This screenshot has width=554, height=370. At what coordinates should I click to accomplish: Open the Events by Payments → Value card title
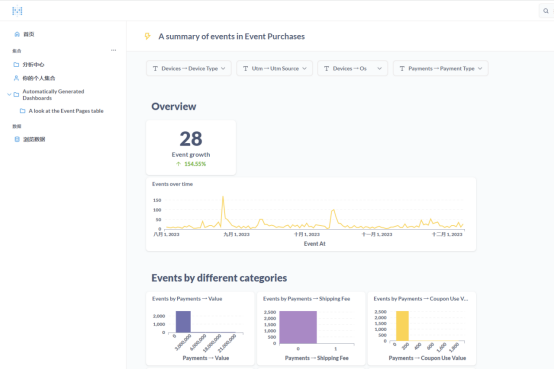point(187,299)
